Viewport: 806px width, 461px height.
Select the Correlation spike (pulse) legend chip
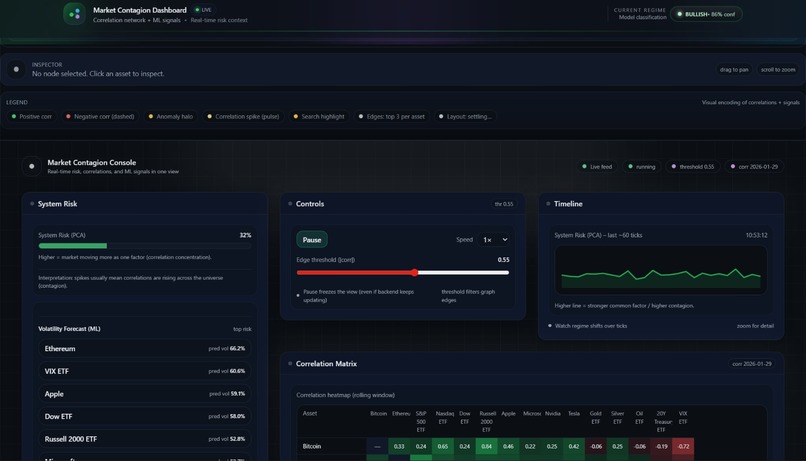(243, 117)
